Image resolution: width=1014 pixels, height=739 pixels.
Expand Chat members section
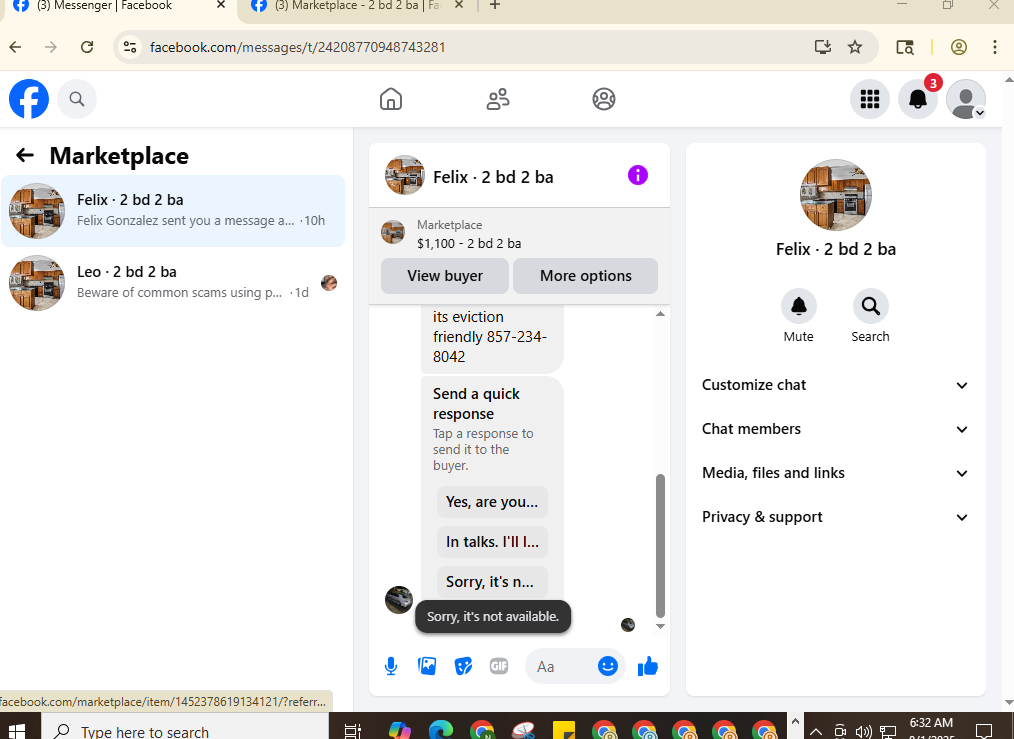[836, 429]
